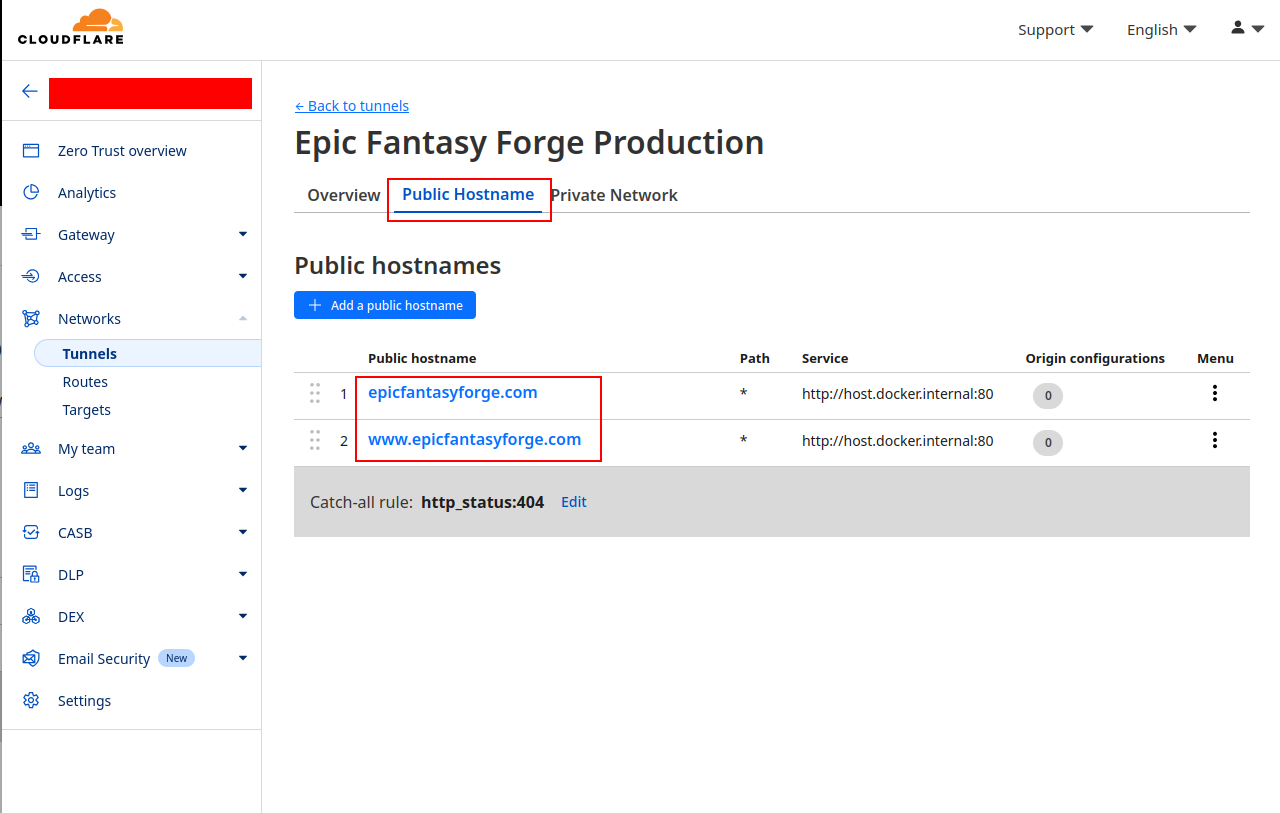Open the three-dot menu for www.epicfantasyforge.com row

[1215, 440]
